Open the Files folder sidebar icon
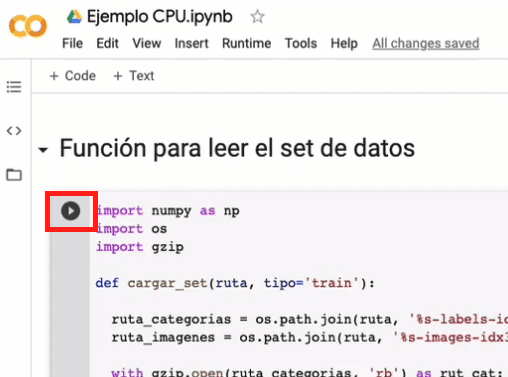The height and width of the screenshot is (377, 508). click(14, 175)
